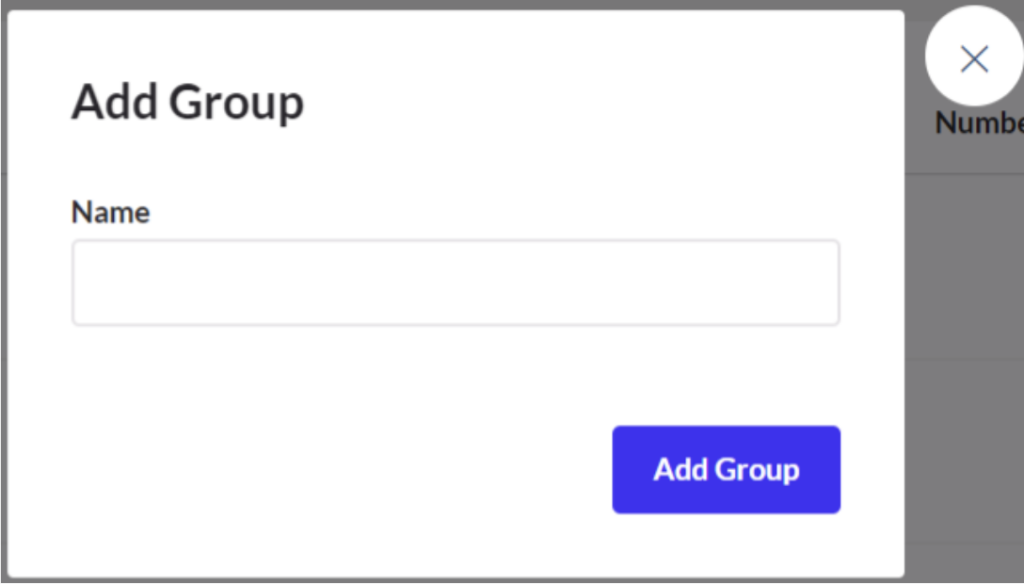Click the partially hidden Number column header
The width and height of the screenshot is (1024, 584).
click(x=979, y=123)
